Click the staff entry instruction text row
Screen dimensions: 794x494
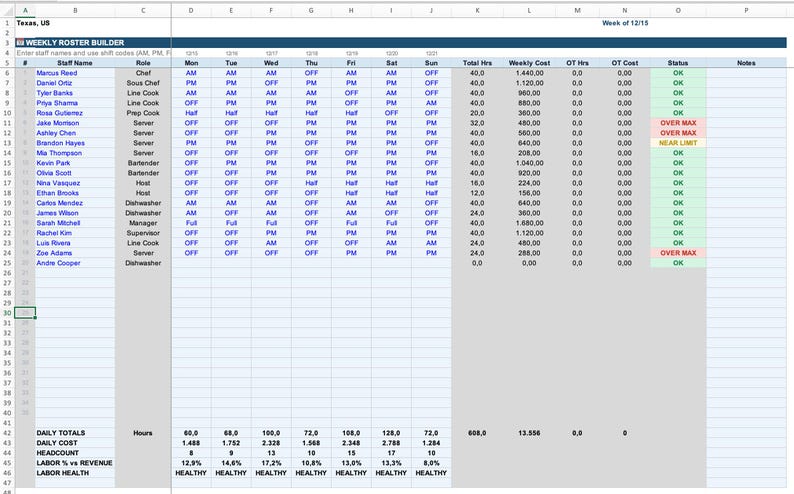[94, 53]
